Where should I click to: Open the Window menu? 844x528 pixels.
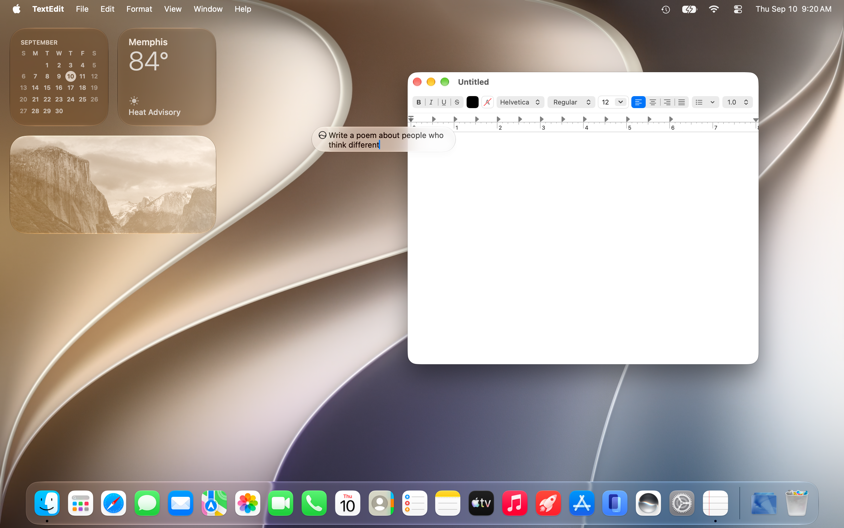(x=208, y=9)
